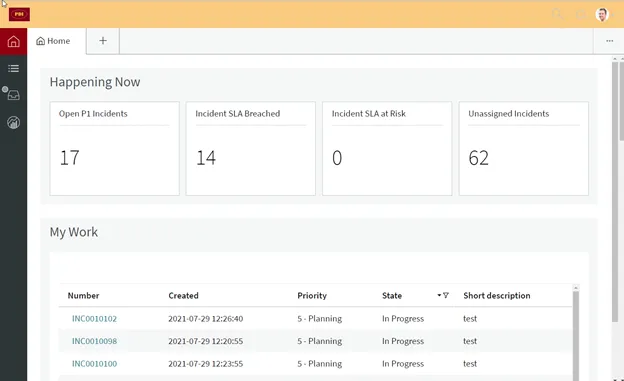Image resolution: width=624 pixels, height=381 pixels.
Task: Sort by the Priority column header
Action: pos(312,295)
